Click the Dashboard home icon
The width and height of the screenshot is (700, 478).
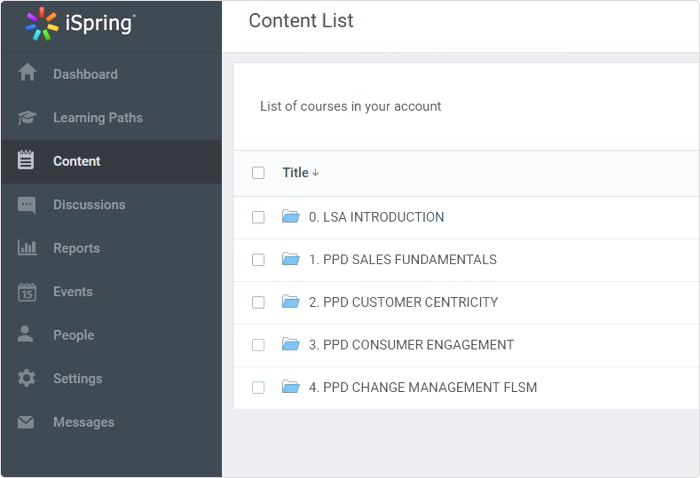(x=27, y=73)
